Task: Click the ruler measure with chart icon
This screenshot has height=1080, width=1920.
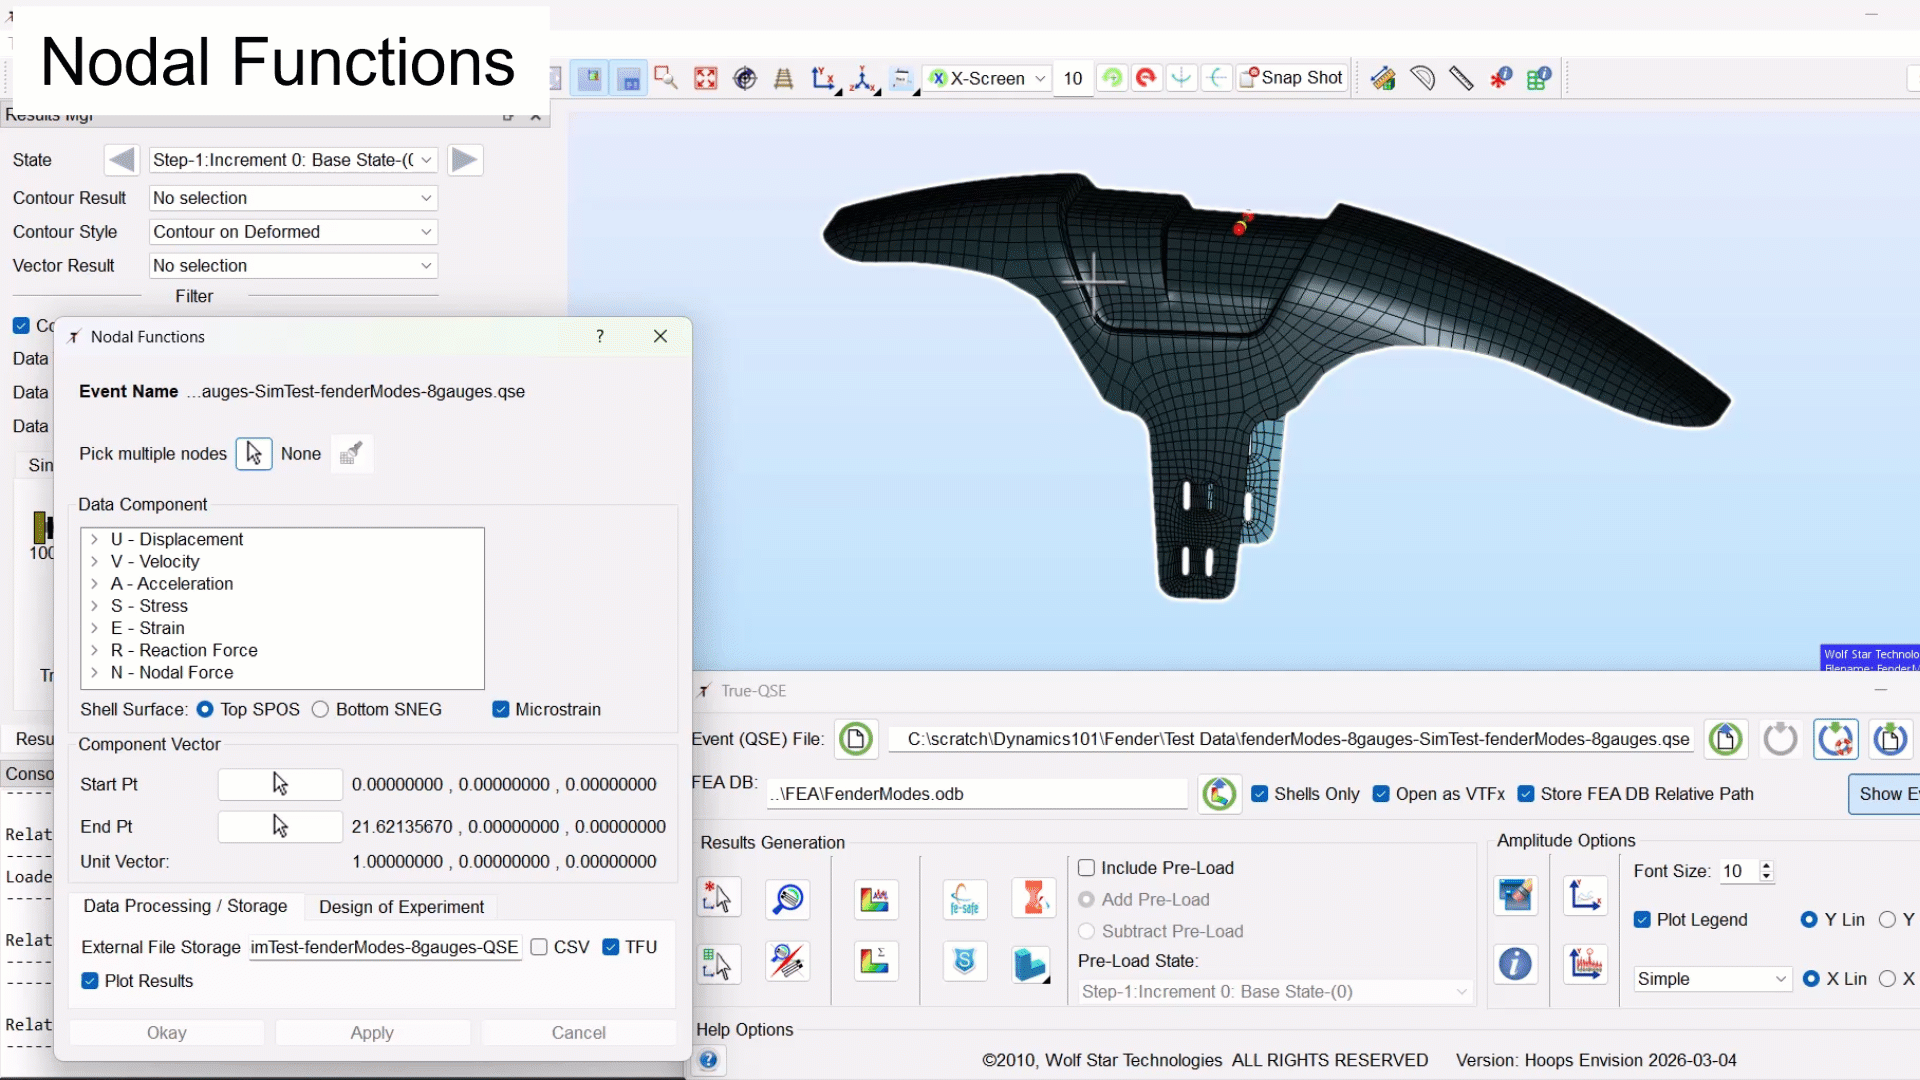Action: [1383, 78]
